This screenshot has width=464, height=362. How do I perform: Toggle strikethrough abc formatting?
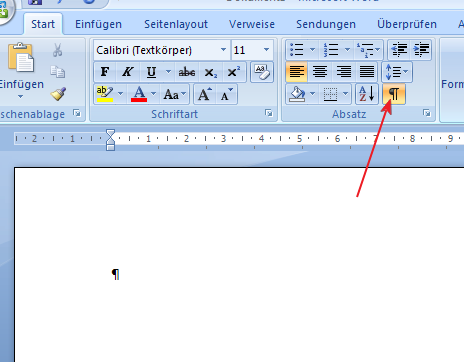[187, 72]
